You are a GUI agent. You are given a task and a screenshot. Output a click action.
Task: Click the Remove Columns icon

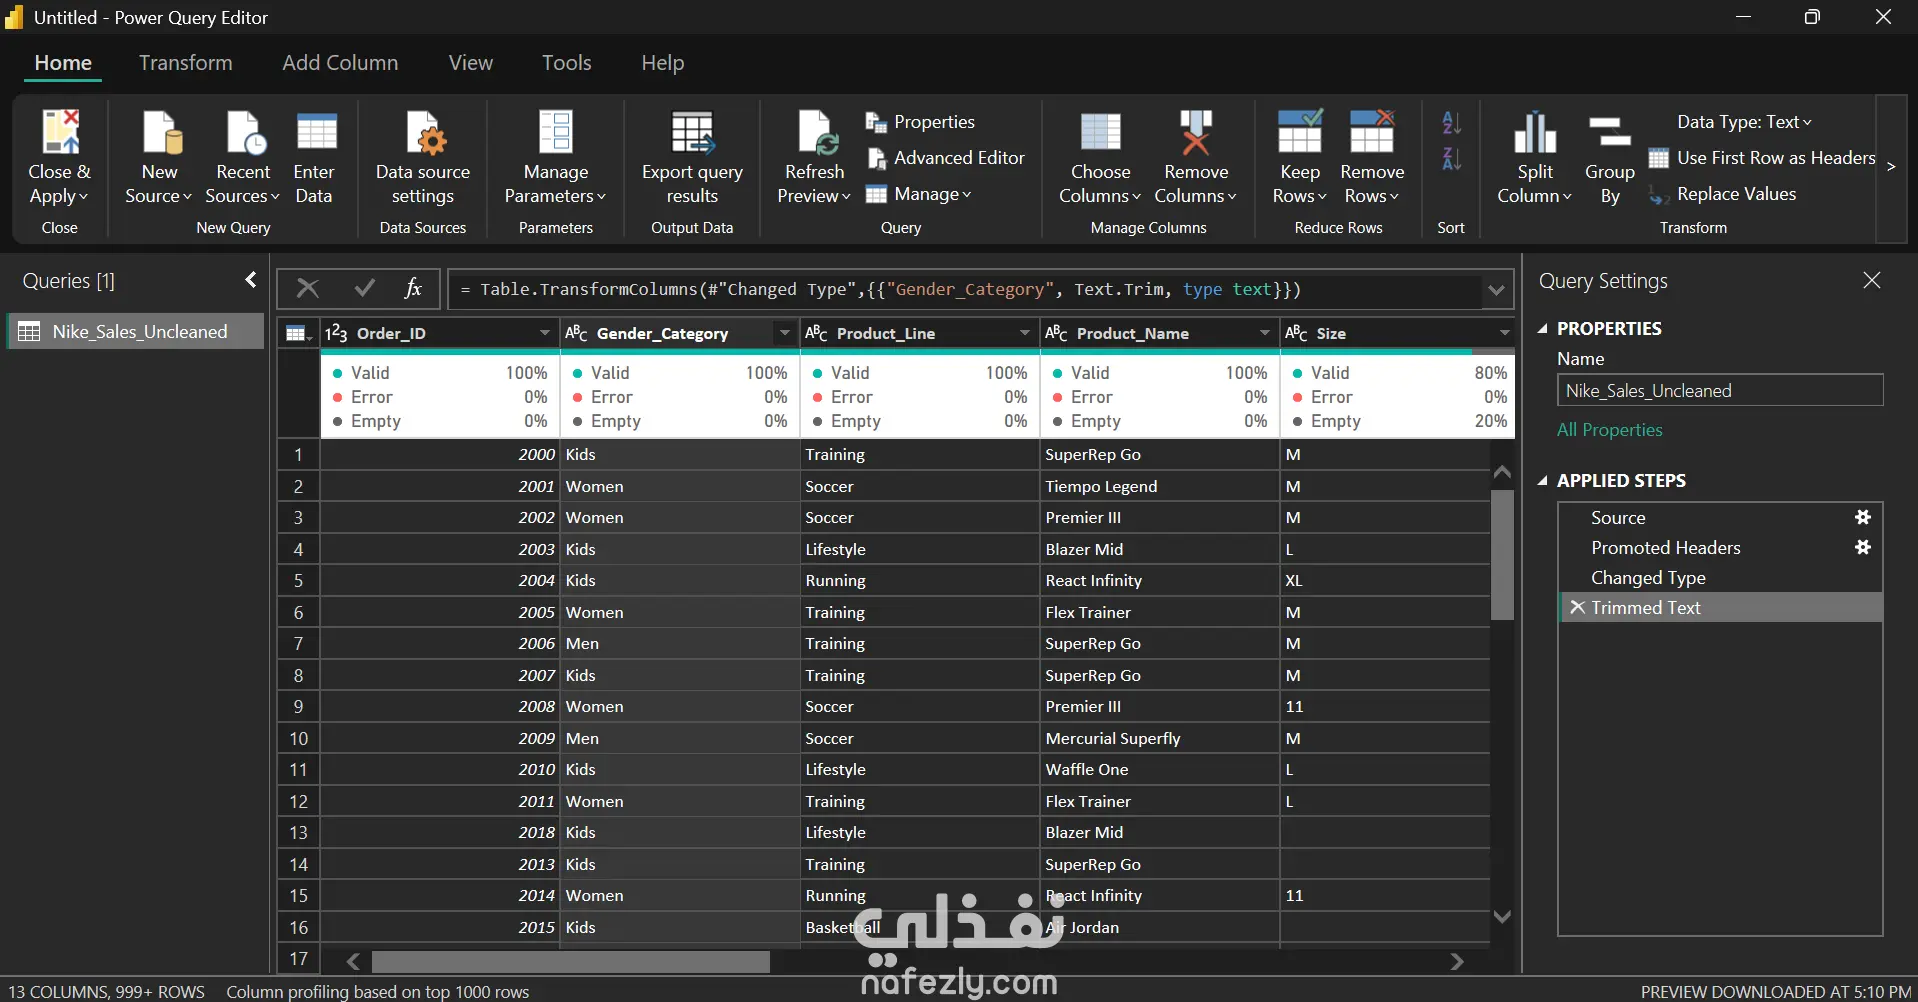(x=1195, y=132)
